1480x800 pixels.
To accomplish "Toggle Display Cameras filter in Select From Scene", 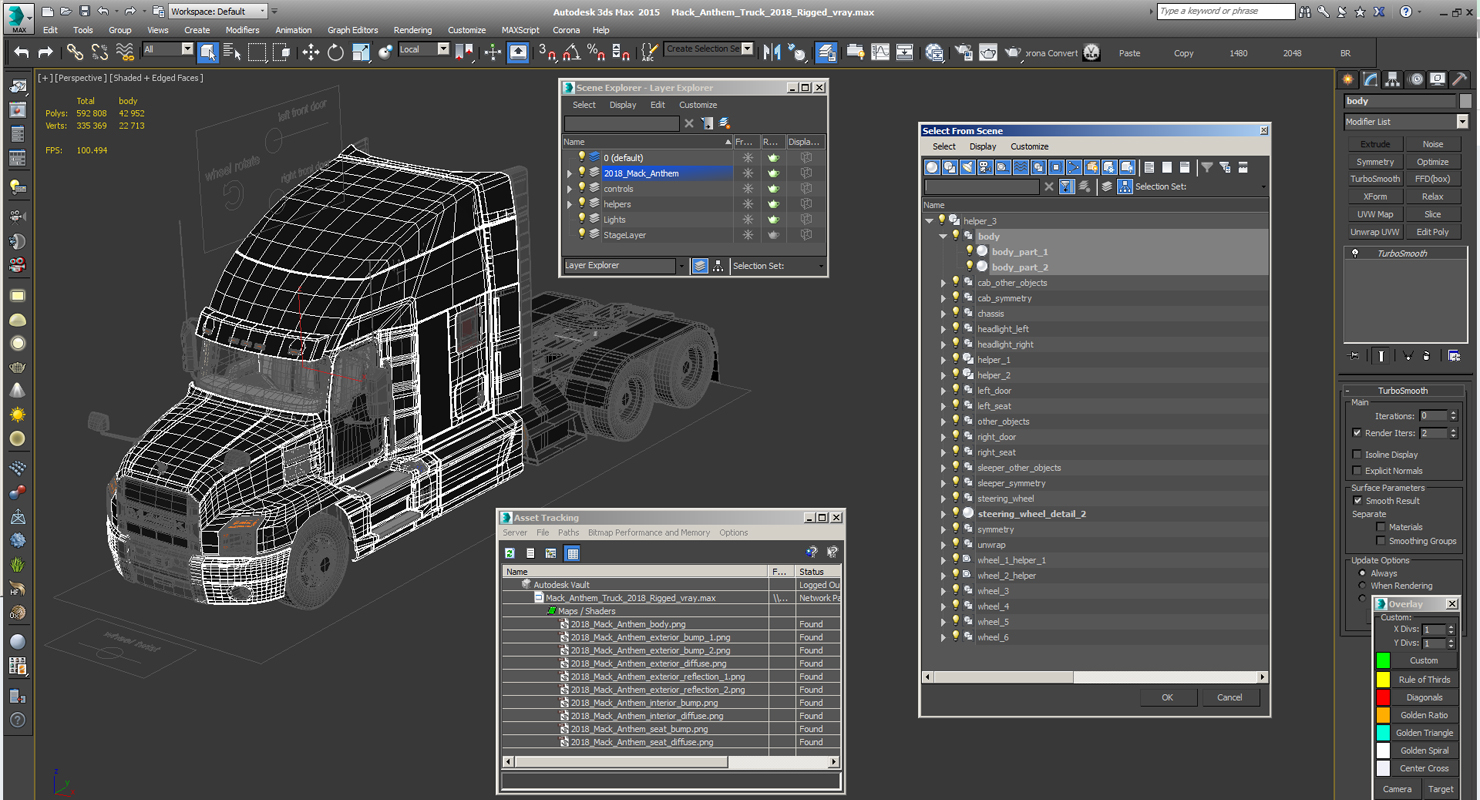I will point(986,167).
